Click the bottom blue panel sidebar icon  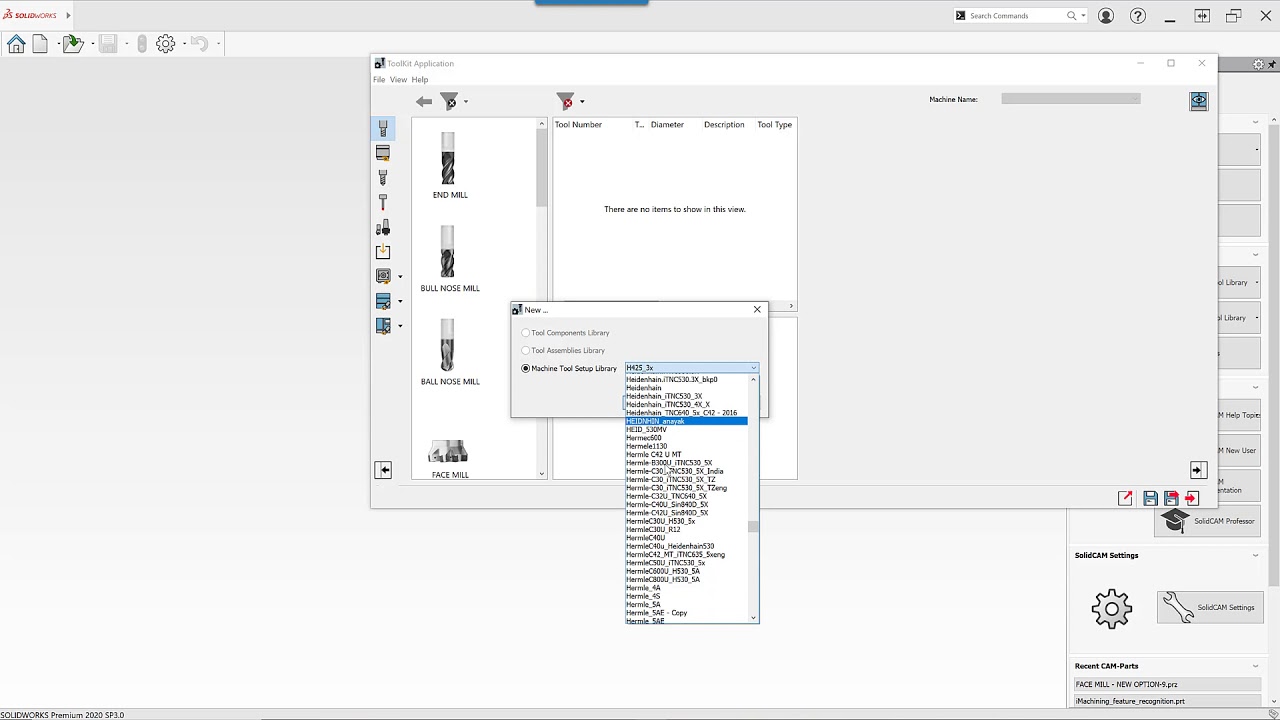tap(383, 326)
